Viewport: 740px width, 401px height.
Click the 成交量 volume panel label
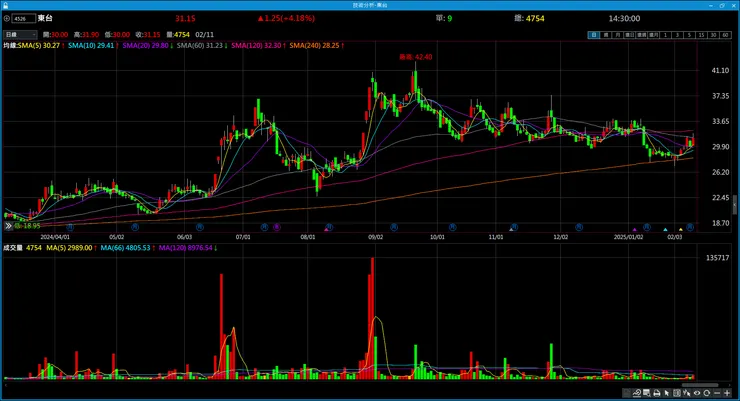[13, 248]
